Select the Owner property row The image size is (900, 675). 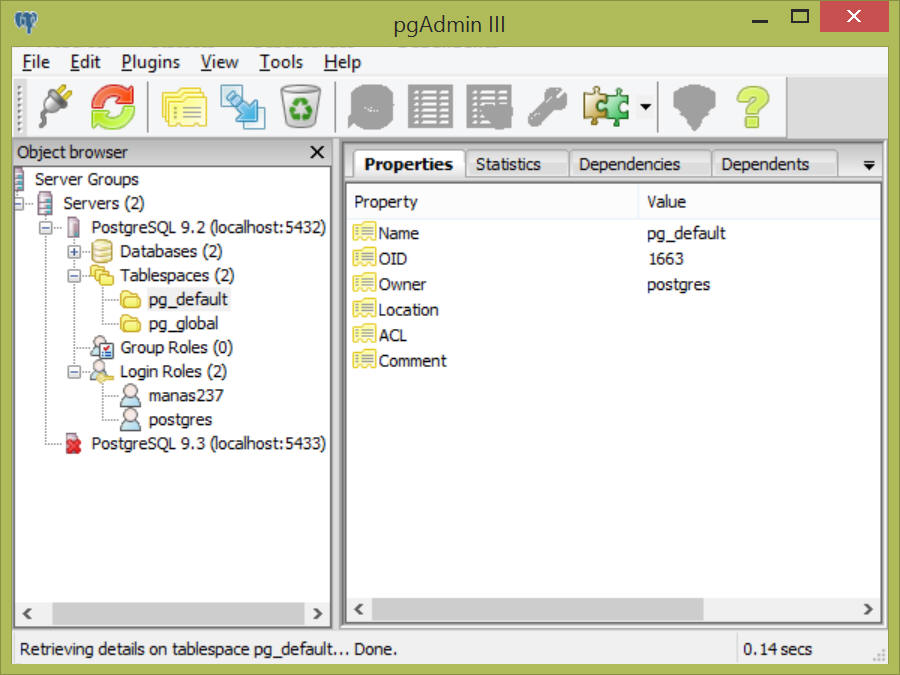[x=613, y=284]
